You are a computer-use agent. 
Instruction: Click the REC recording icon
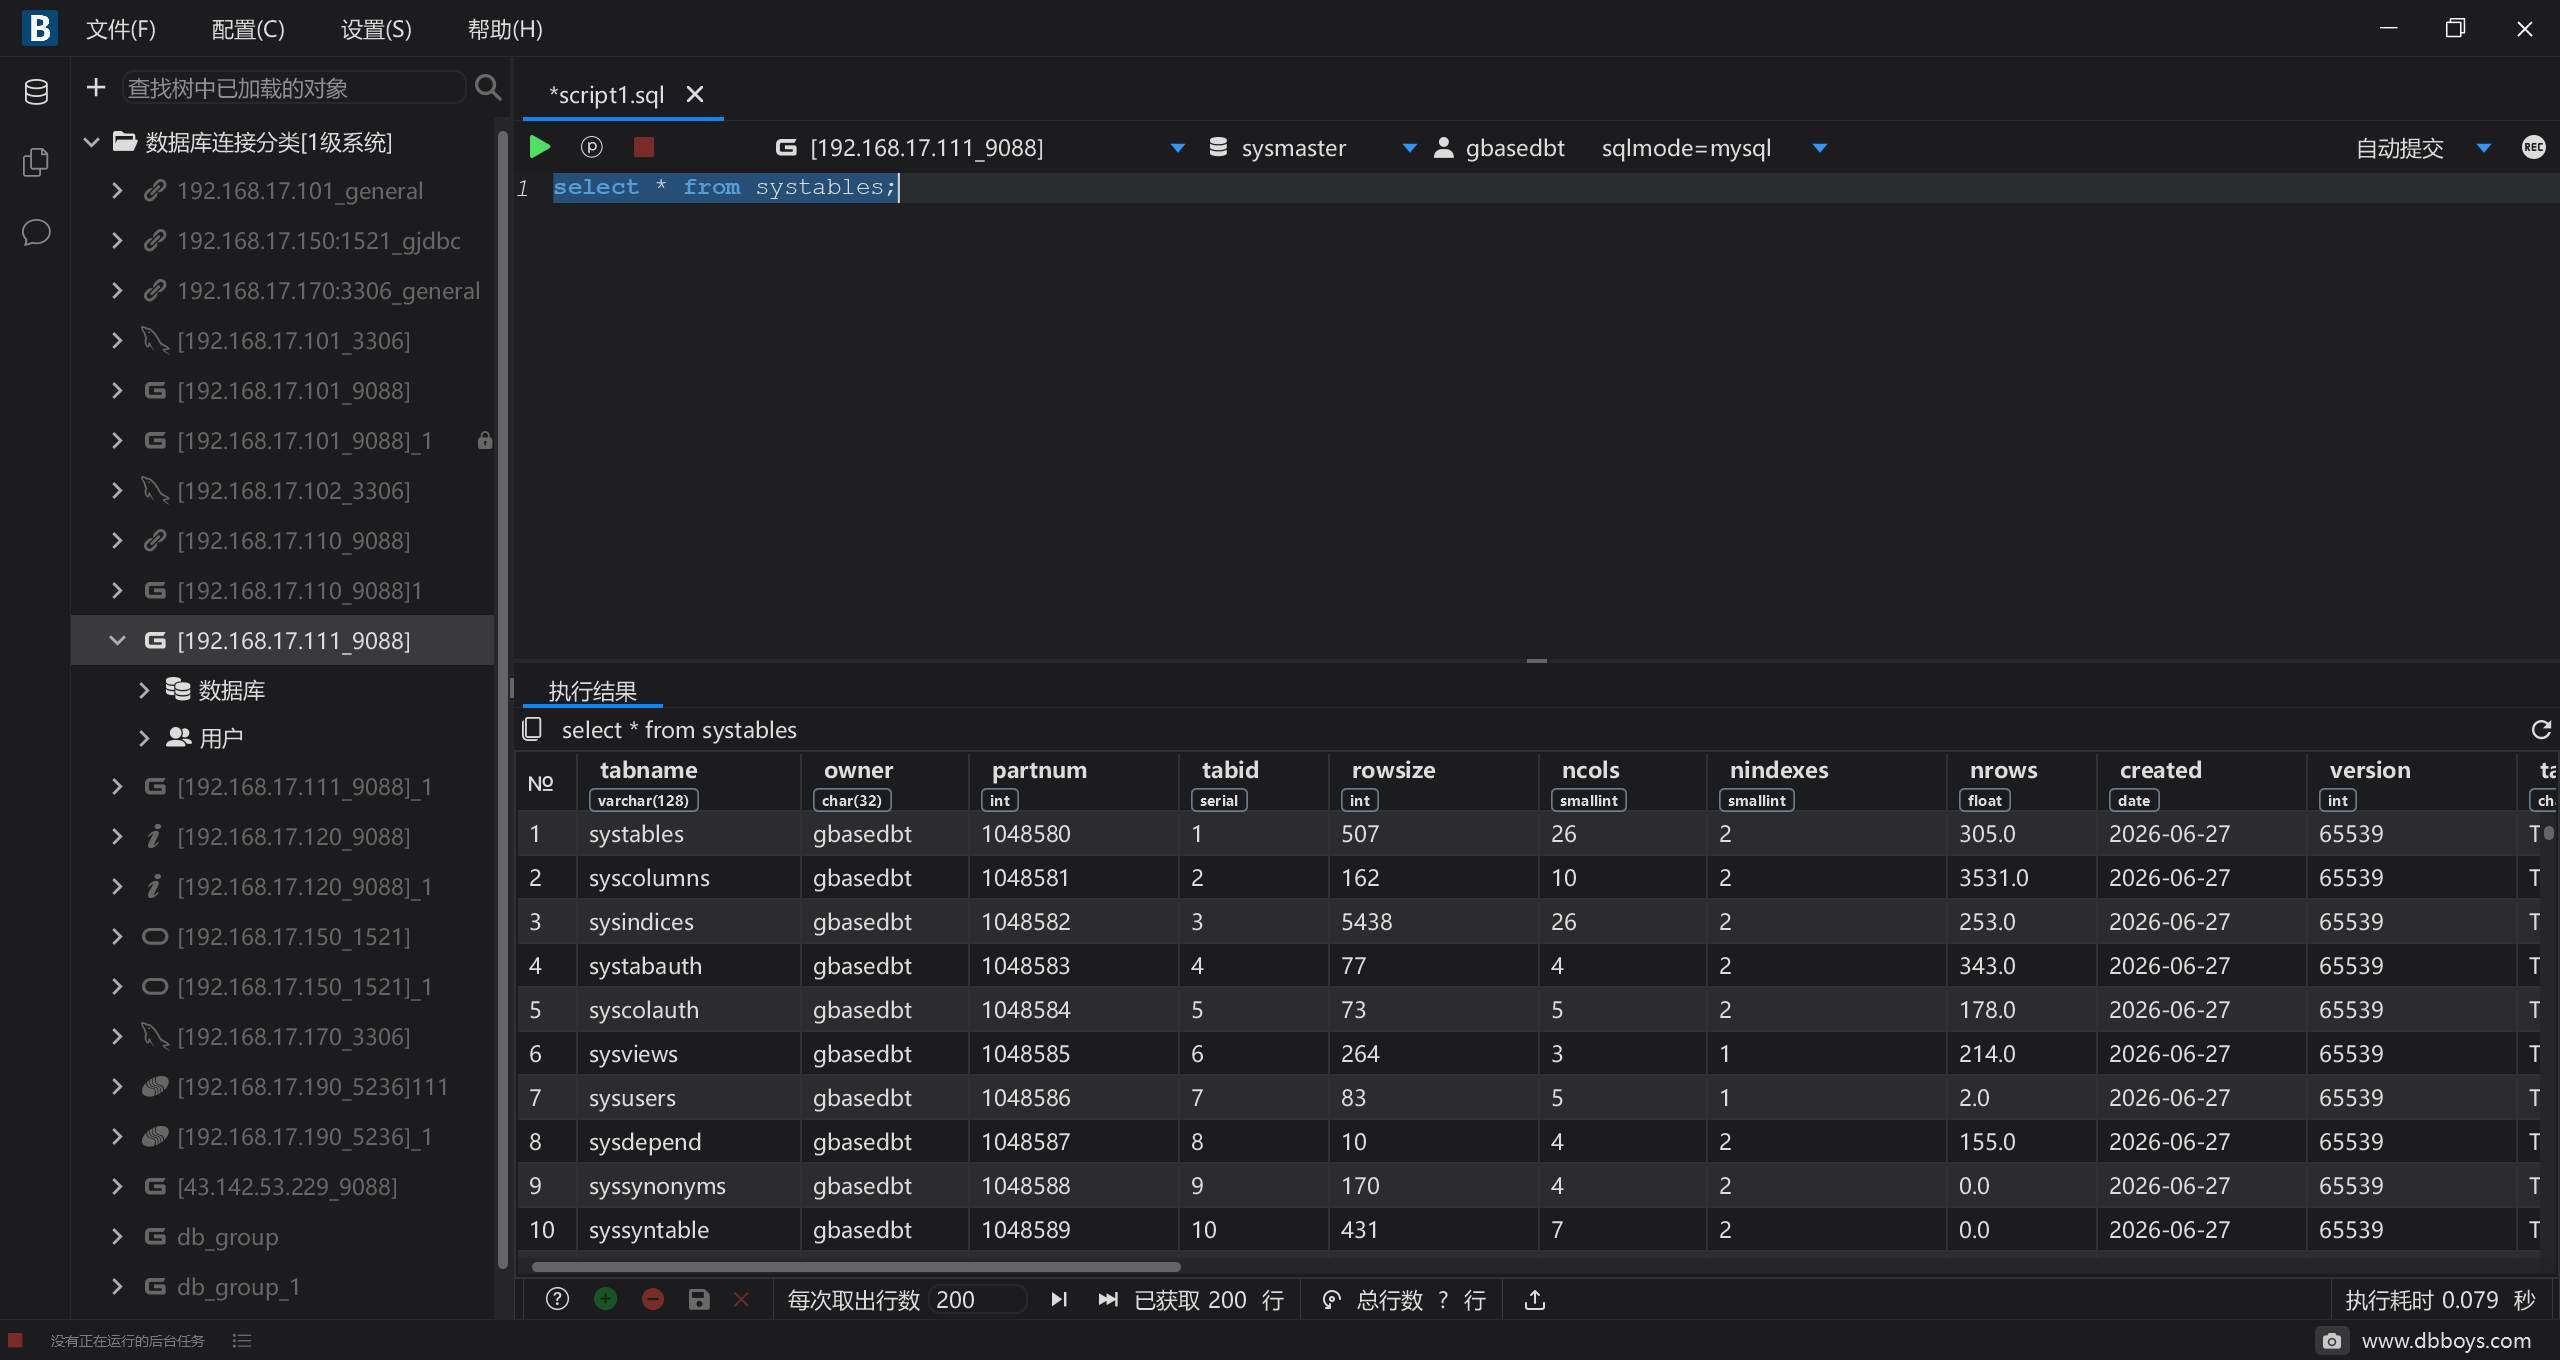click(2534, 148)
